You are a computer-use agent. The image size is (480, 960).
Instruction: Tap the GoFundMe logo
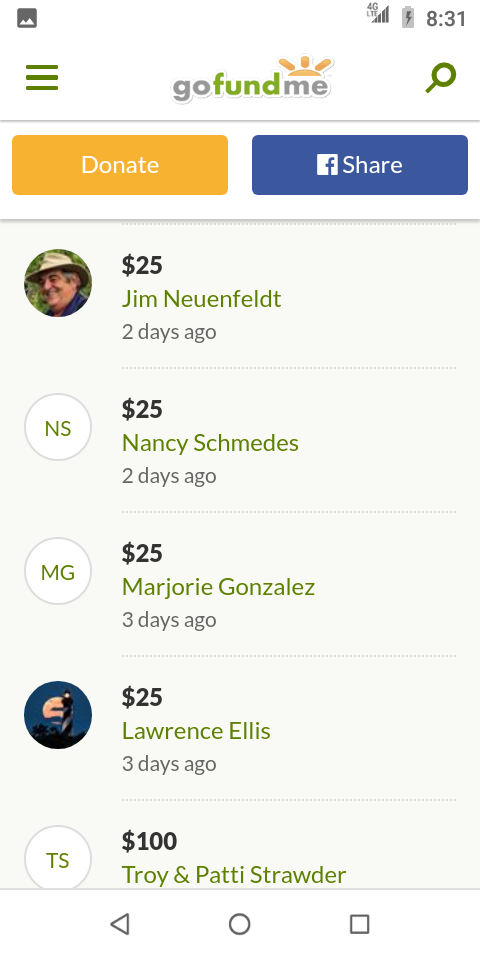coord(252,79)
